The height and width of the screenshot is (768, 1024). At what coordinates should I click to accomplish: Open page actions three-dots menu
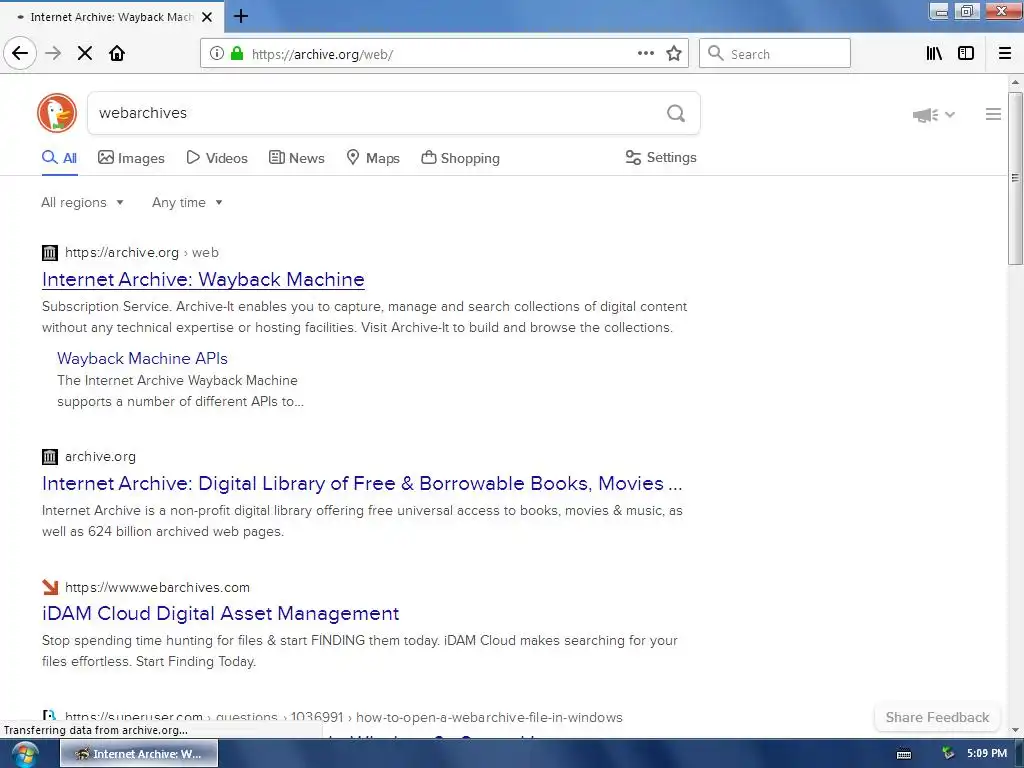click(645, 54)
